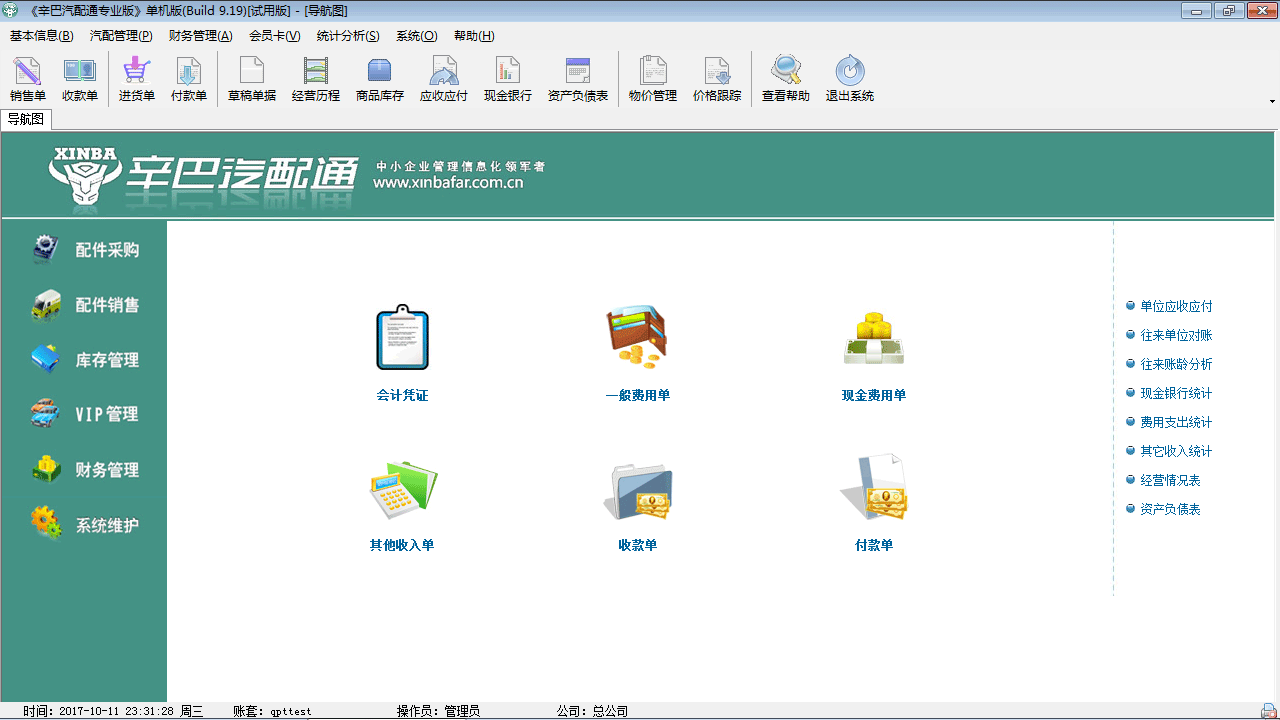Open the 费用支出统计 link
The image size is (1280, 720).
tap(1176, 422)
